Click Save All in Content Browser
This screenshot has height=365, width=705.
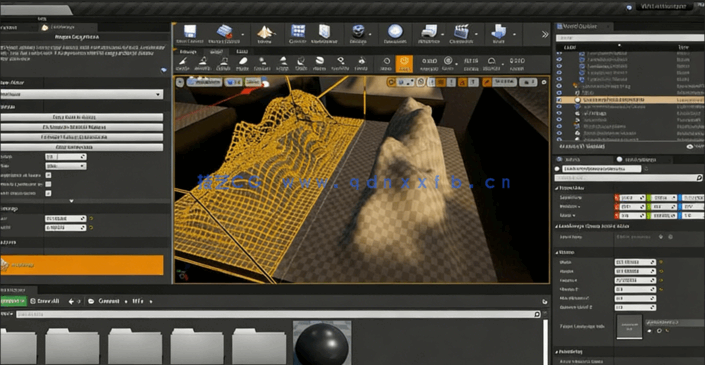tap(45, 301)
